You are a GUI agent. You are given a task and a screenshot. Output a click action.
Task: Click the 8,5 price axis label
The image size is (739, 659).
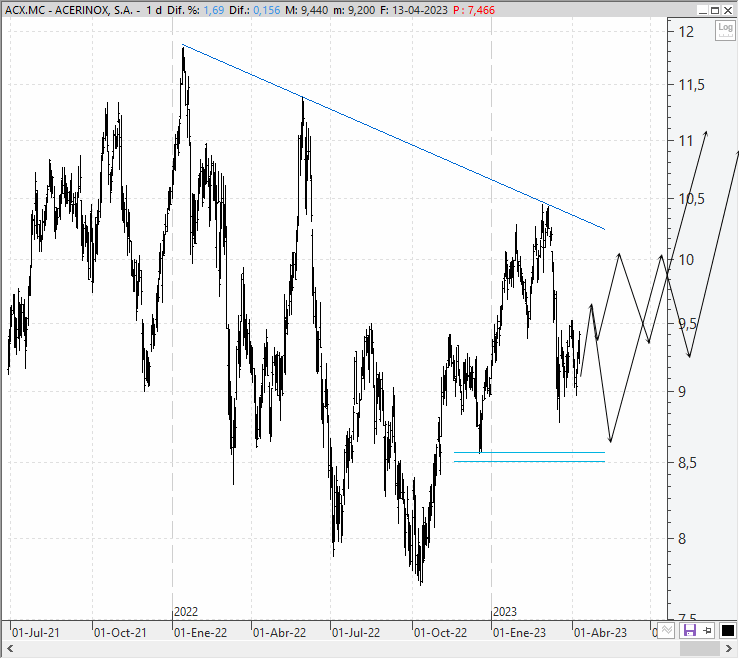(x=687, y=463)
